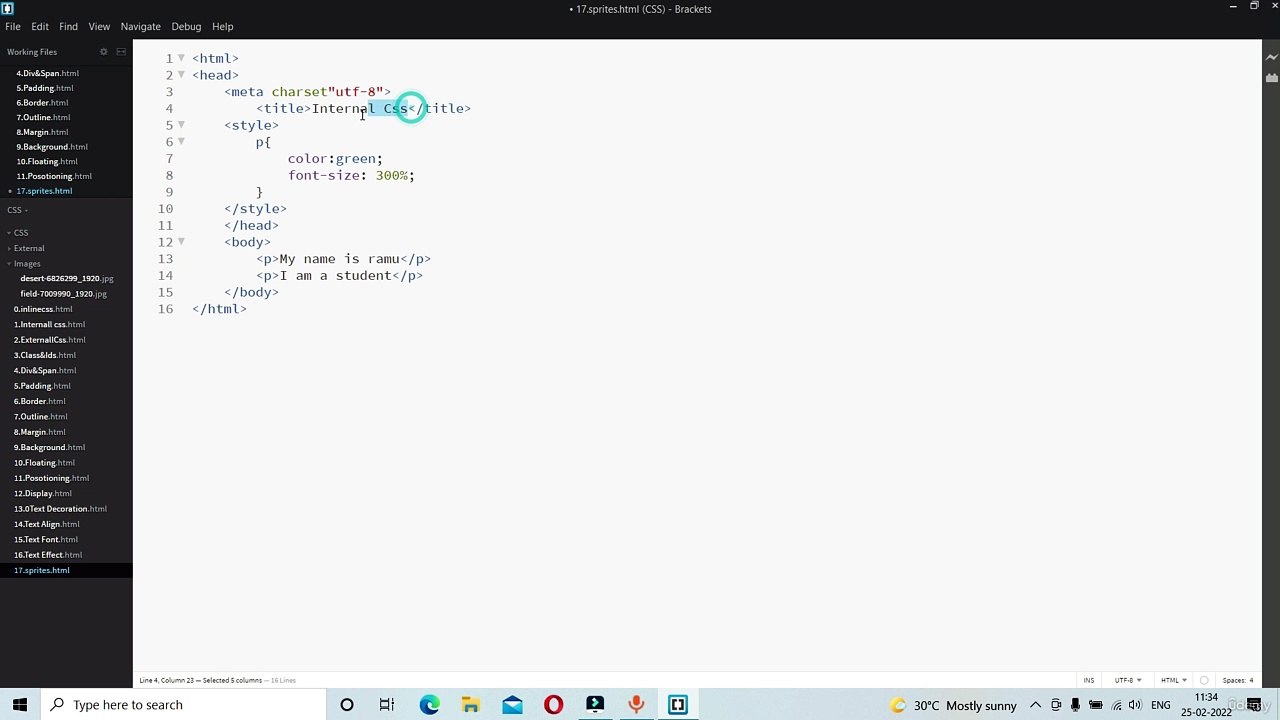
Task: Click the split view icon beside Working Files
Action: (x=121, y=52)
